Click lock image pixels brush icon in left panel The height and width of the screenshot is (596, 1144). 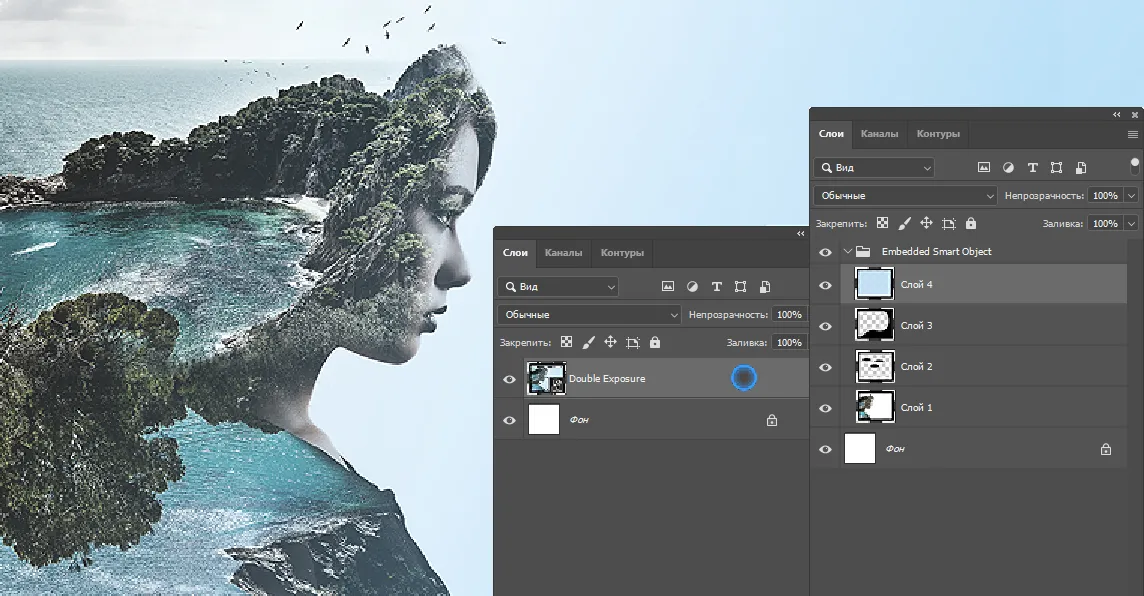(x=588, y=343)
